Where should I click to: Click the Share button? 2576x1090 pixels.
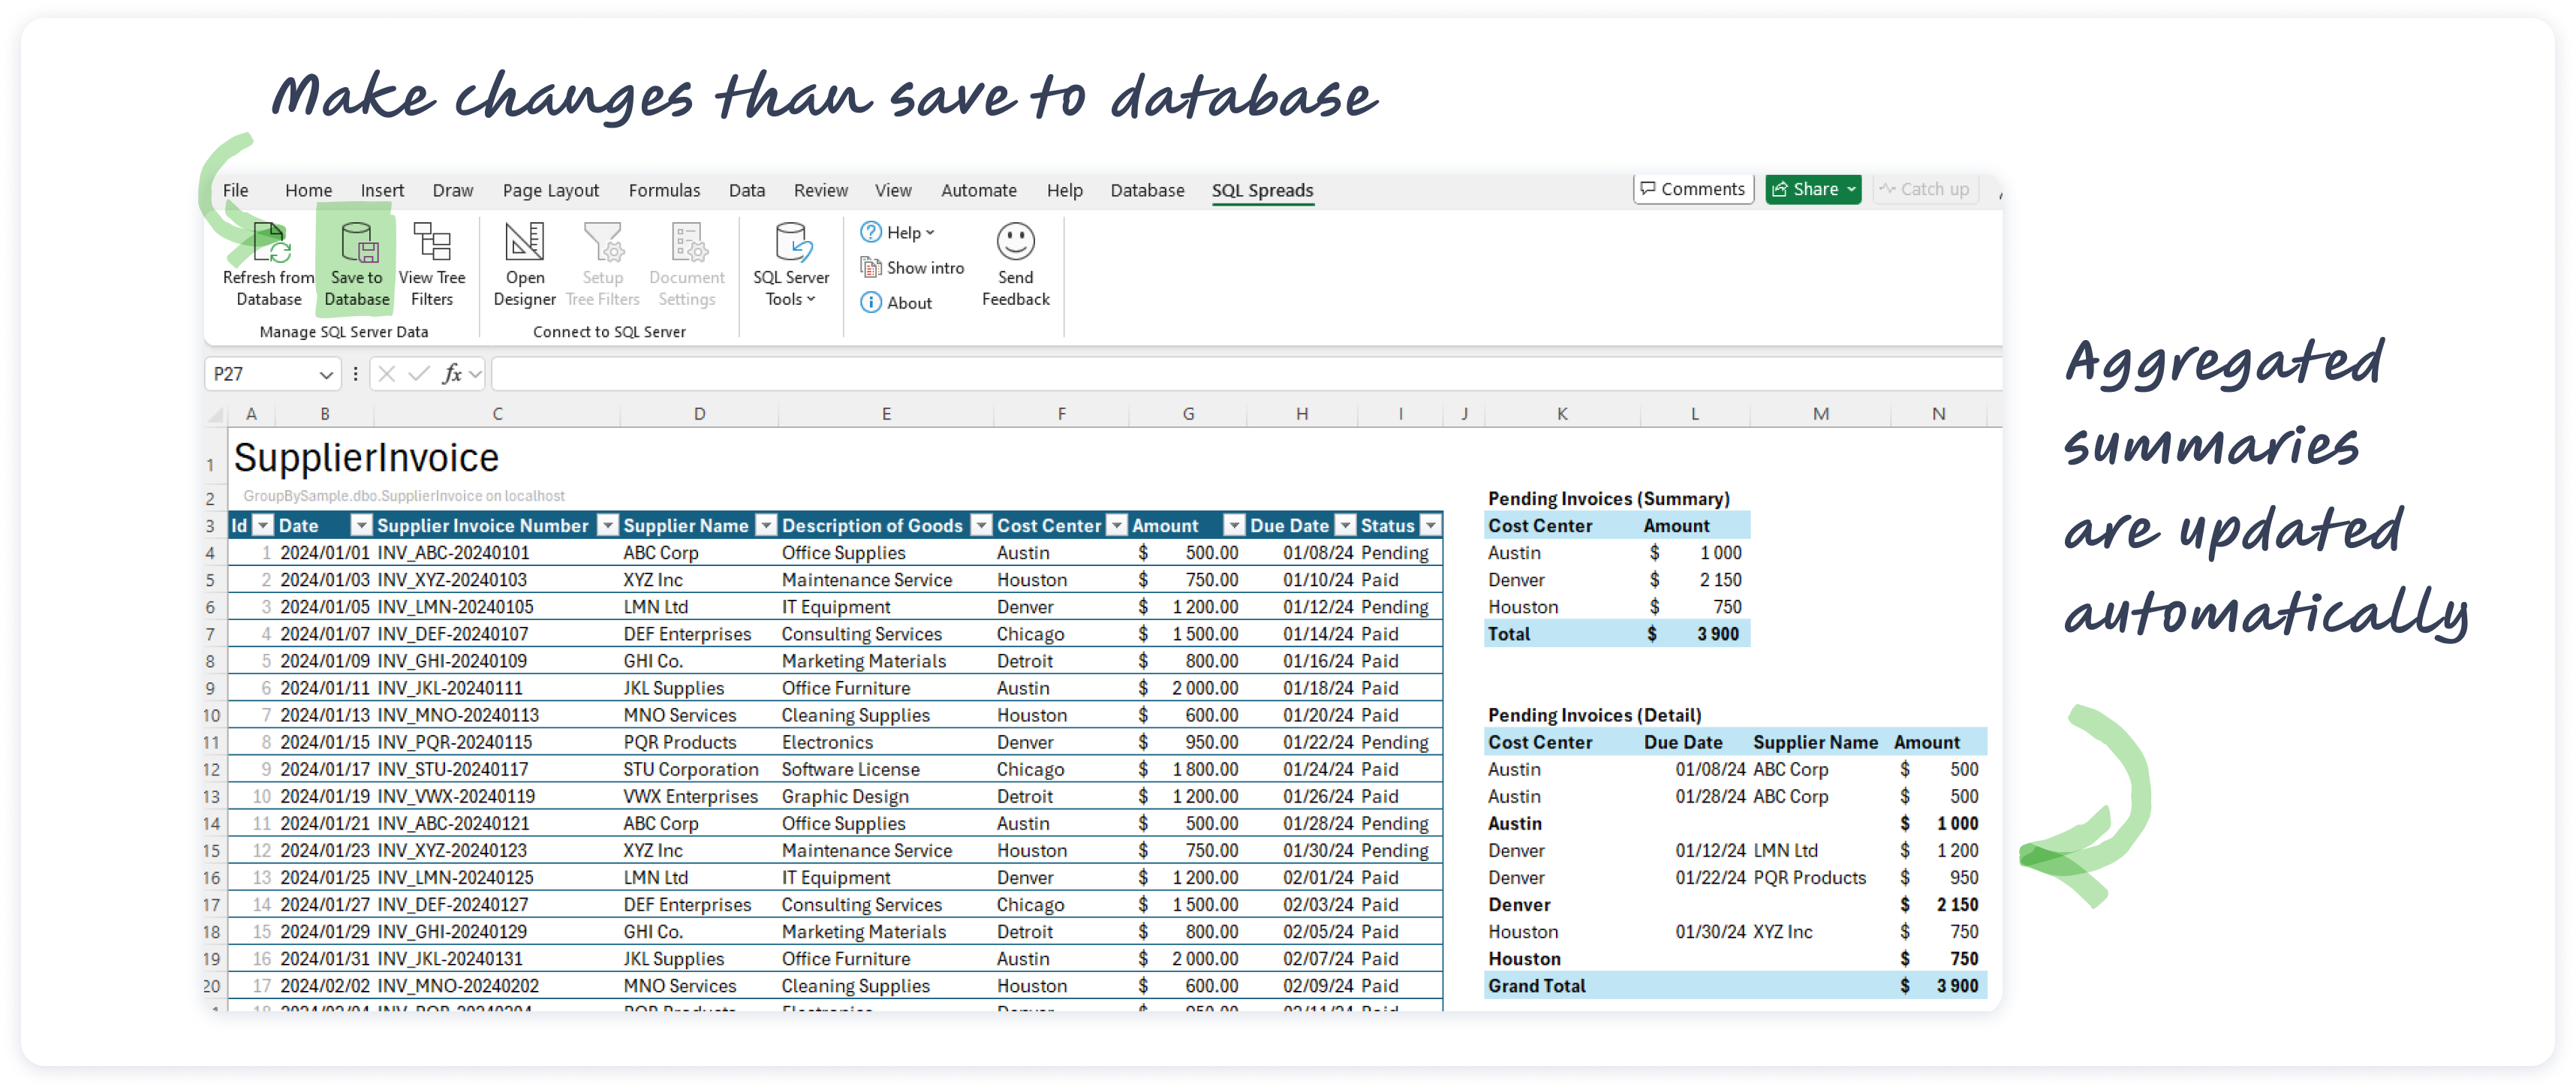pos(1812,188)
